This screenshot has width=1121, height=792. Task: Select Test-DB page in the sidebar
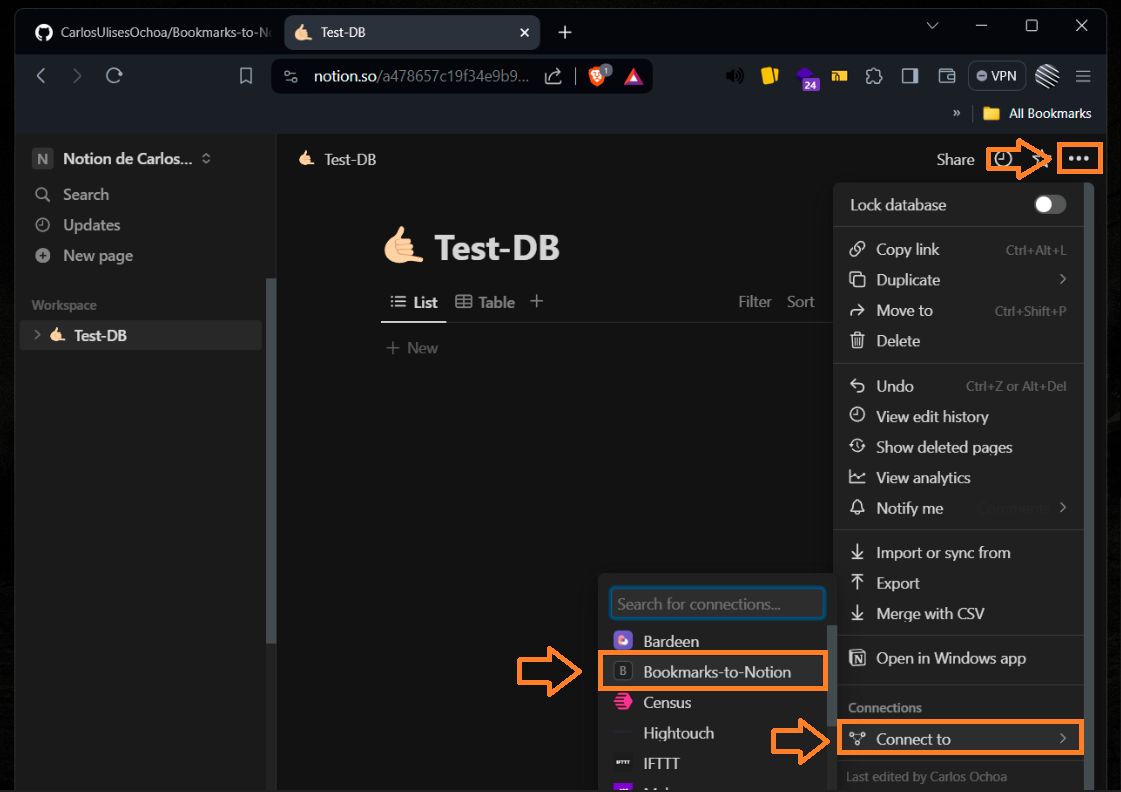[141, 335]
